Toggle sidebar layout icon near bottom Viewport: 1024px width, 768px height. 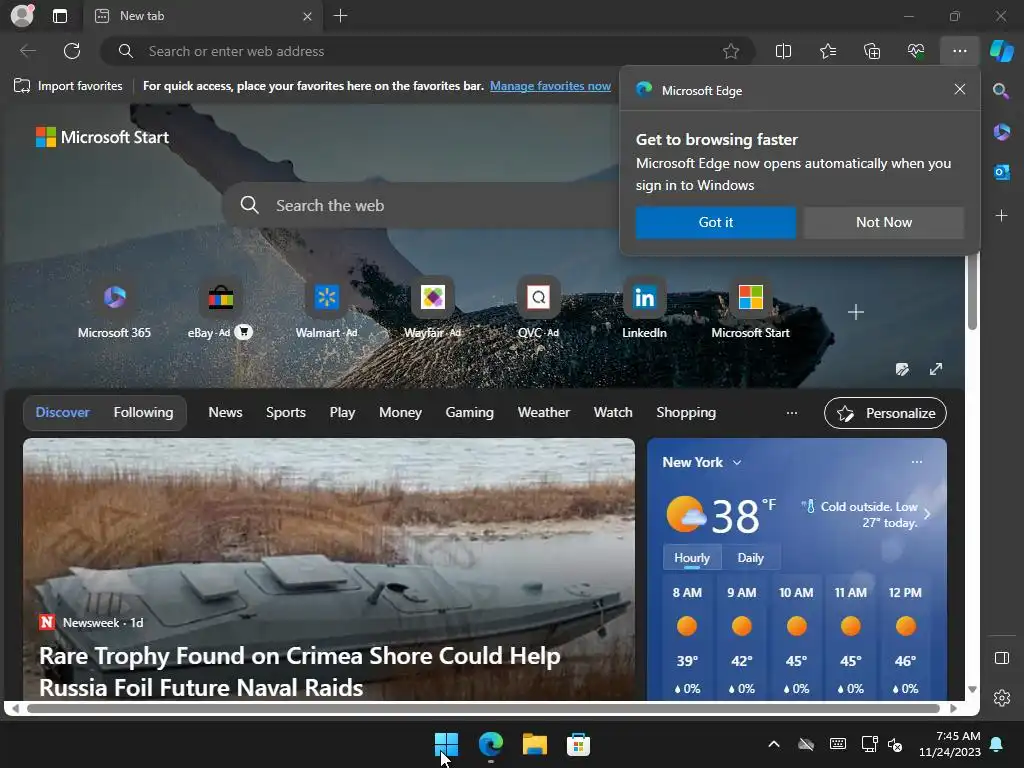tap(1002, 658)
